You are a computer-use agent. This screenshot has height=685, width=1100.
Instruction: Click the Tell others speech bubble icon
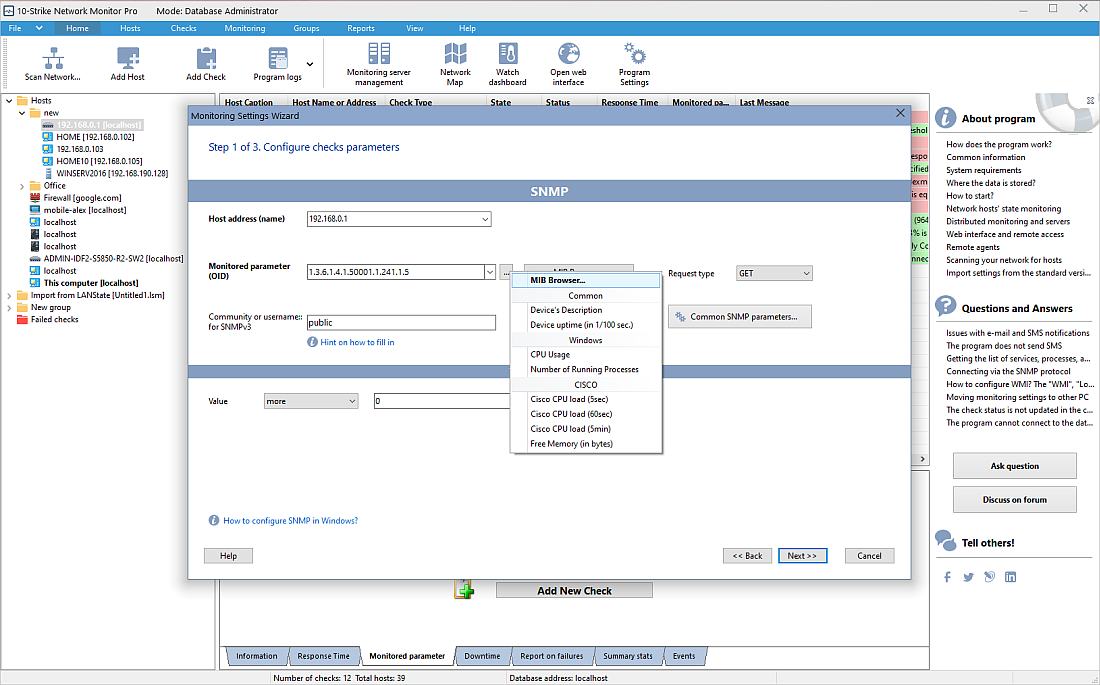coord(945,541)
